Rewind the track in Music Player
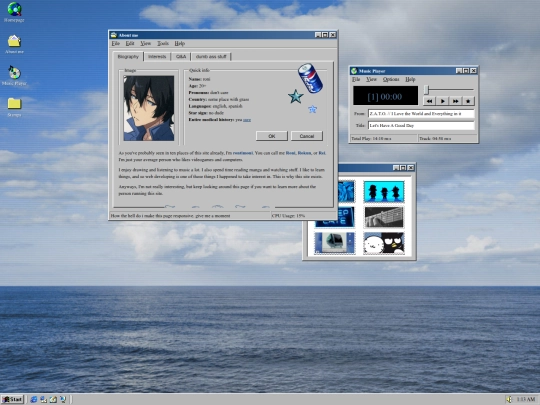Screen dimensions: 540x405 [x=429, y=101]
